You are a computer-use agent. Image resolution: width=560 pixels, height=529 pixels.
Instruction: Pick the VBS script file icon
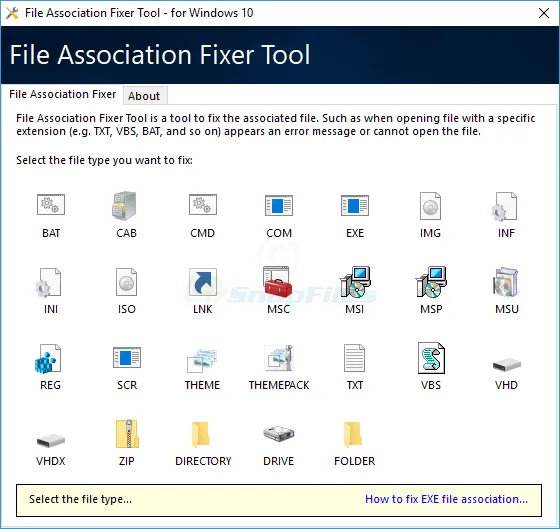[x=431, y=358]
